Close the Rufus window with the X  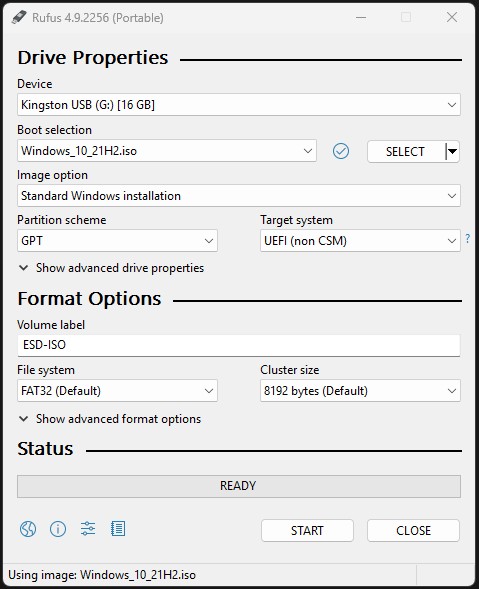452,17
